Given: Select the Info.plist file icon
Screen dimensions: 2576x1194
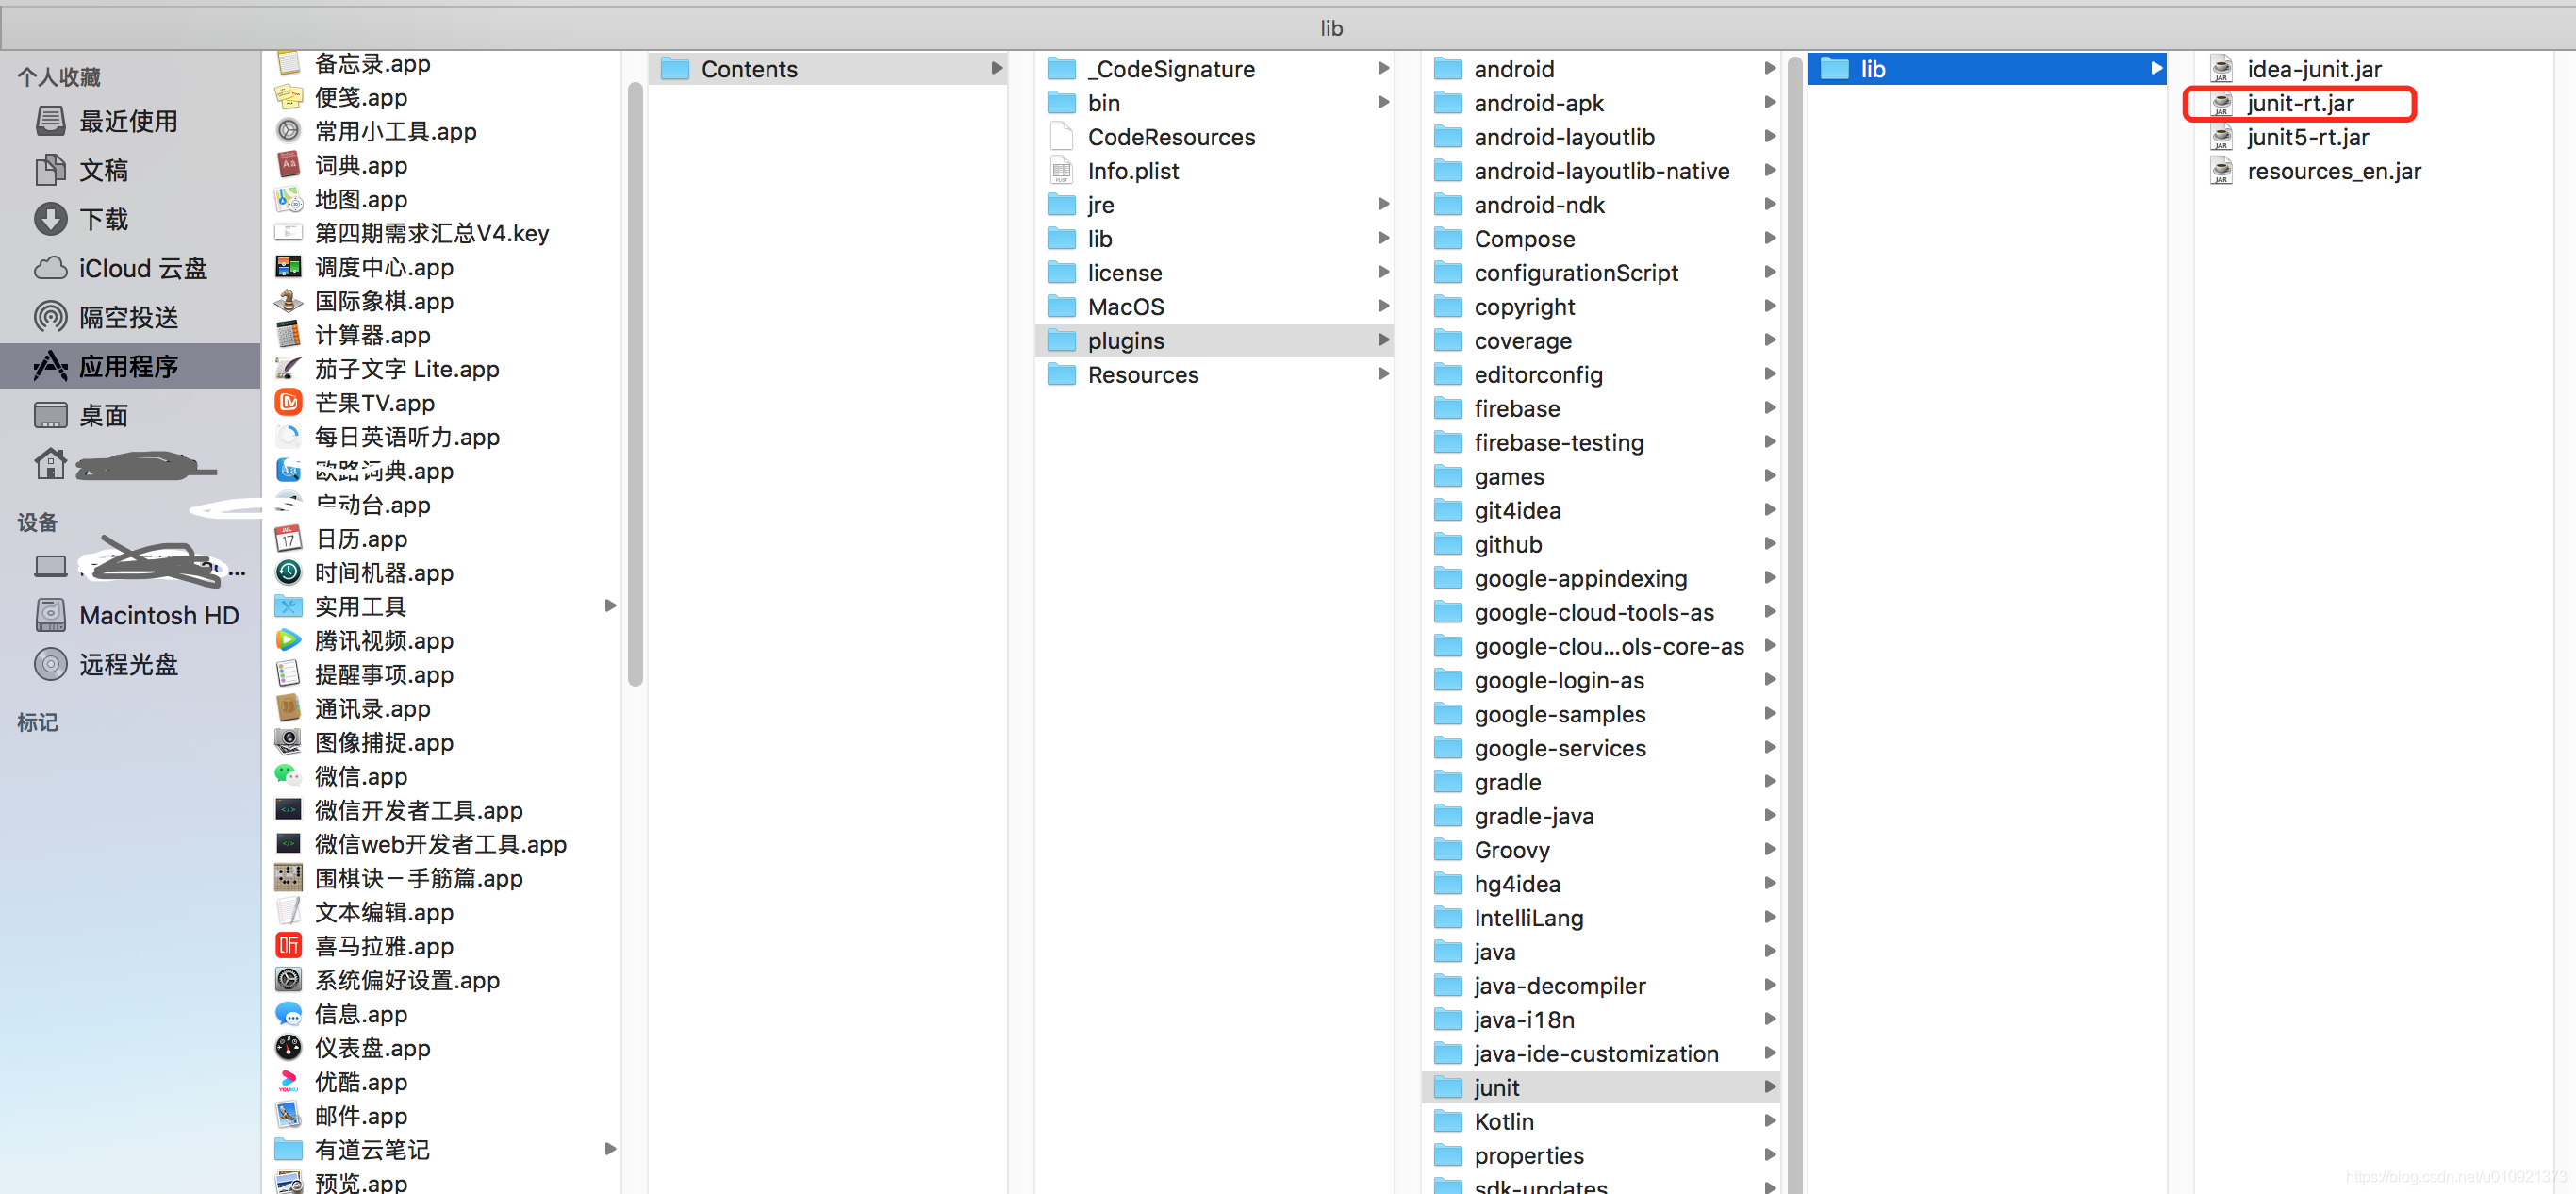Looking at the screenshot, I should [1061, 171].
